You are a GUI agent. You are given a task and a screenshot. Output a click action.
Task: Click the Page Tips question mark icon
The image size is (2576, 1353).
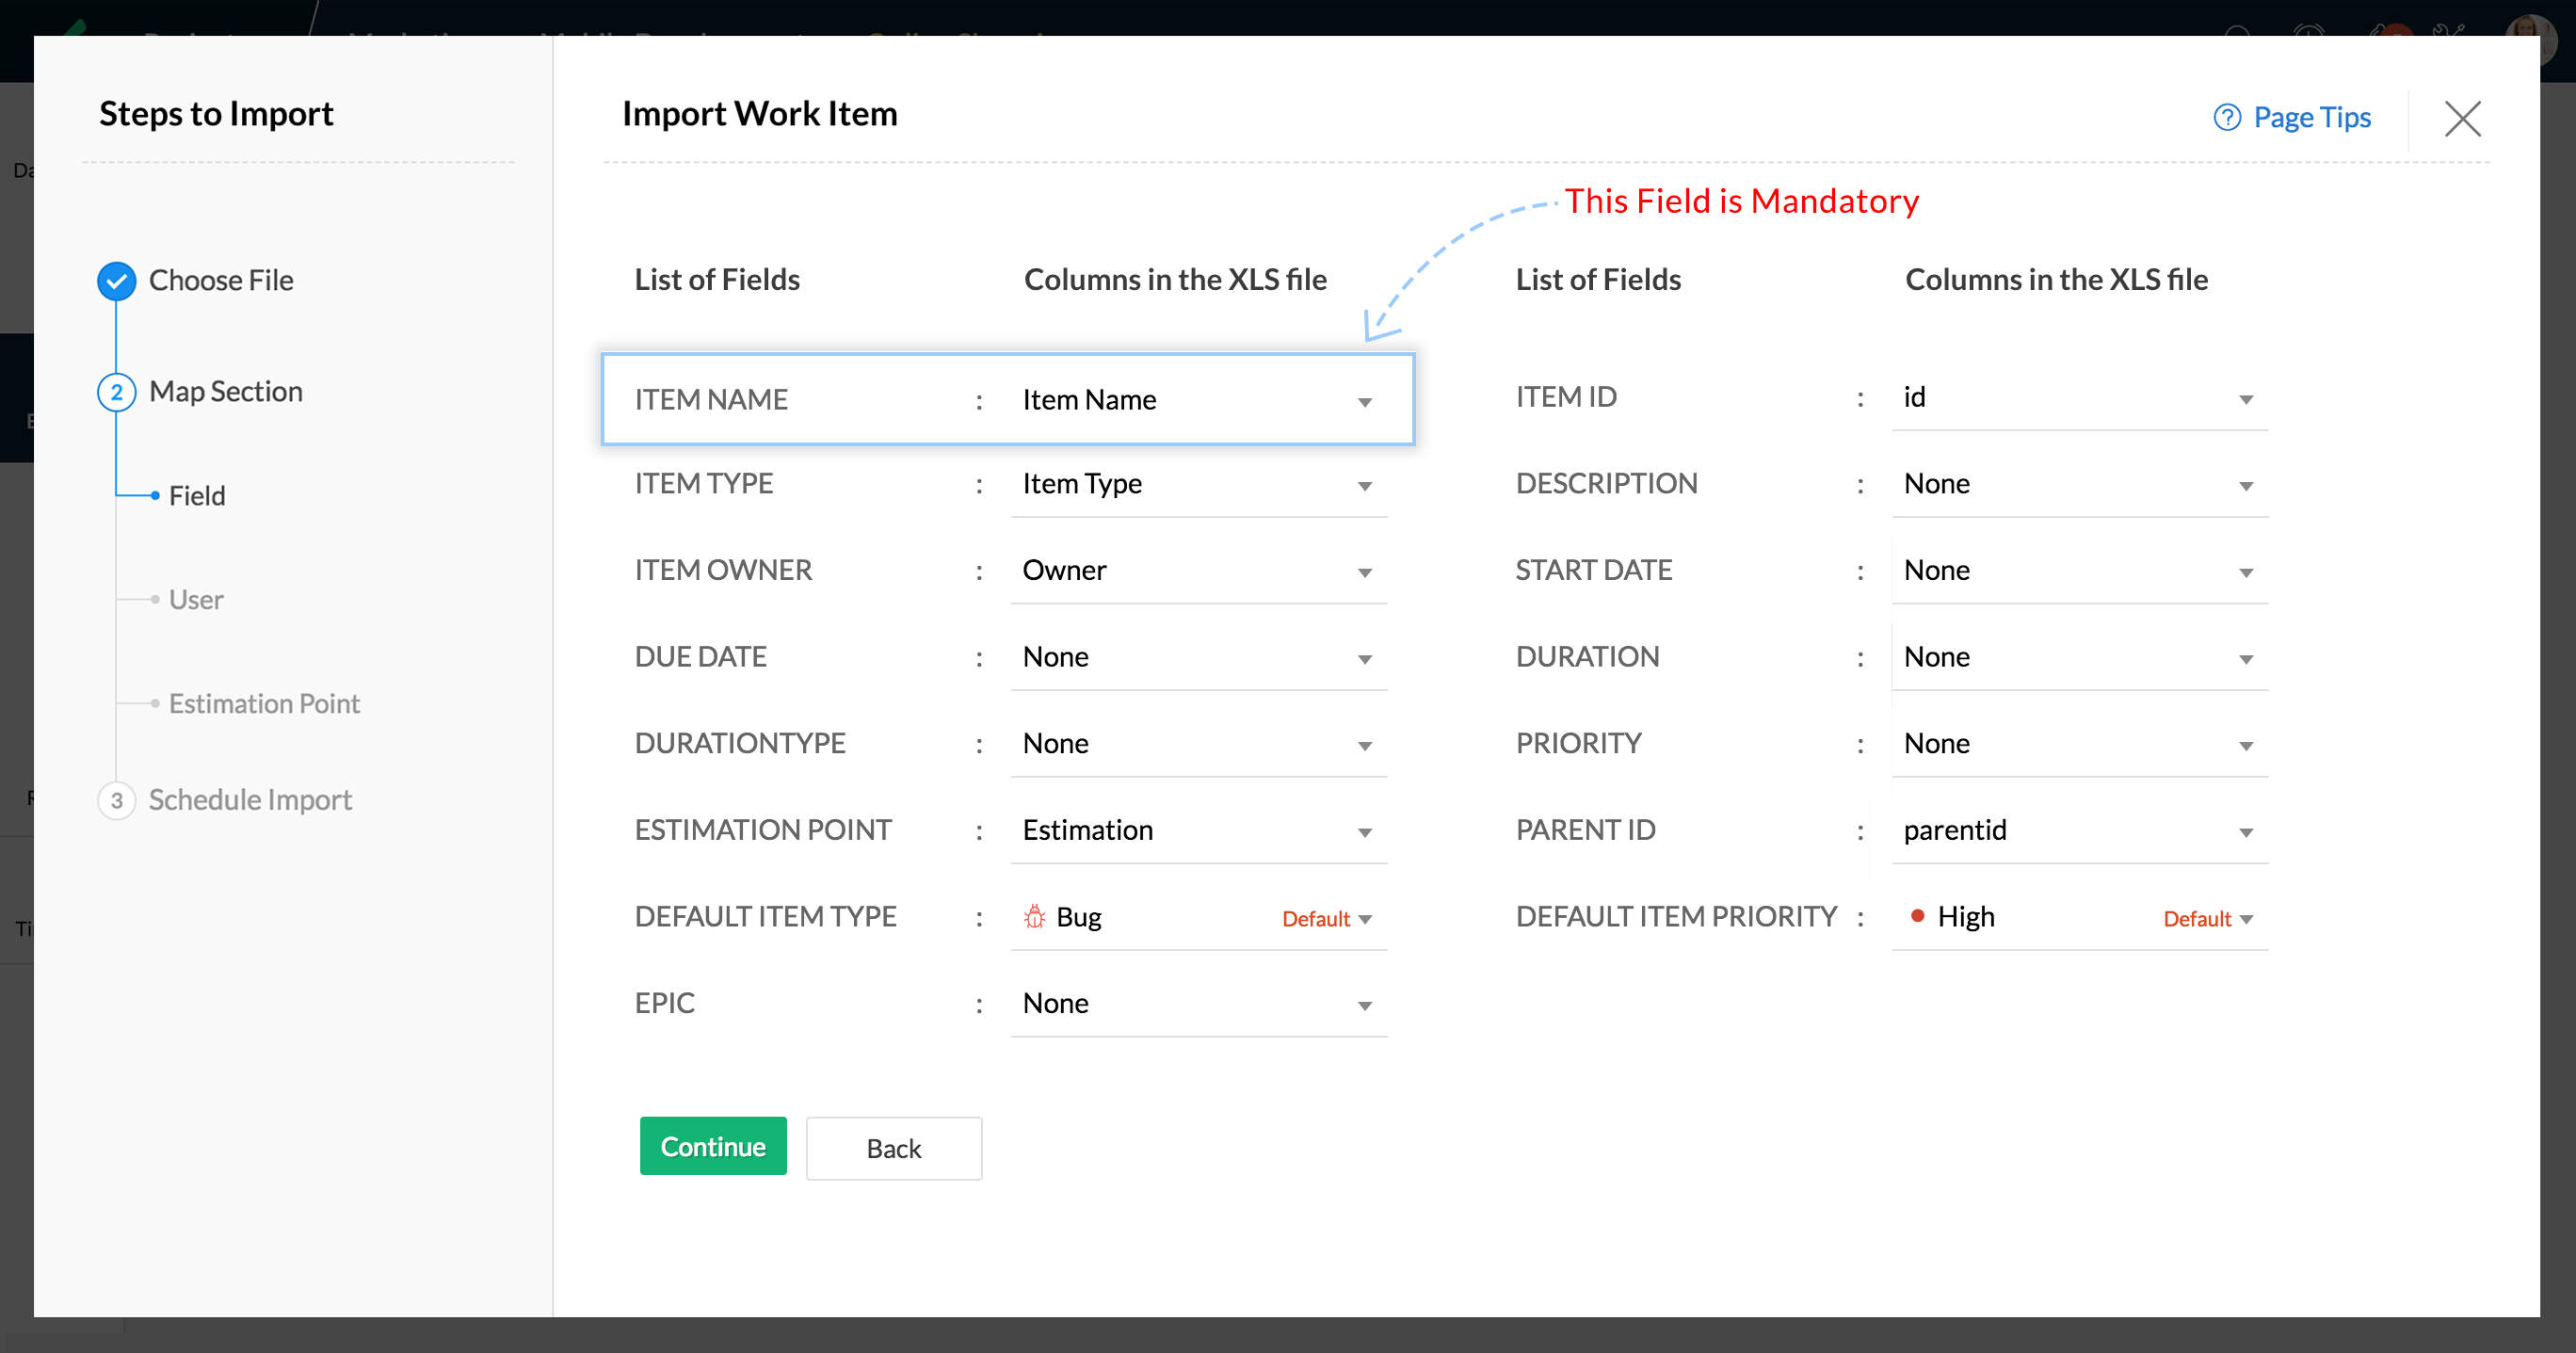point(2226,118)
